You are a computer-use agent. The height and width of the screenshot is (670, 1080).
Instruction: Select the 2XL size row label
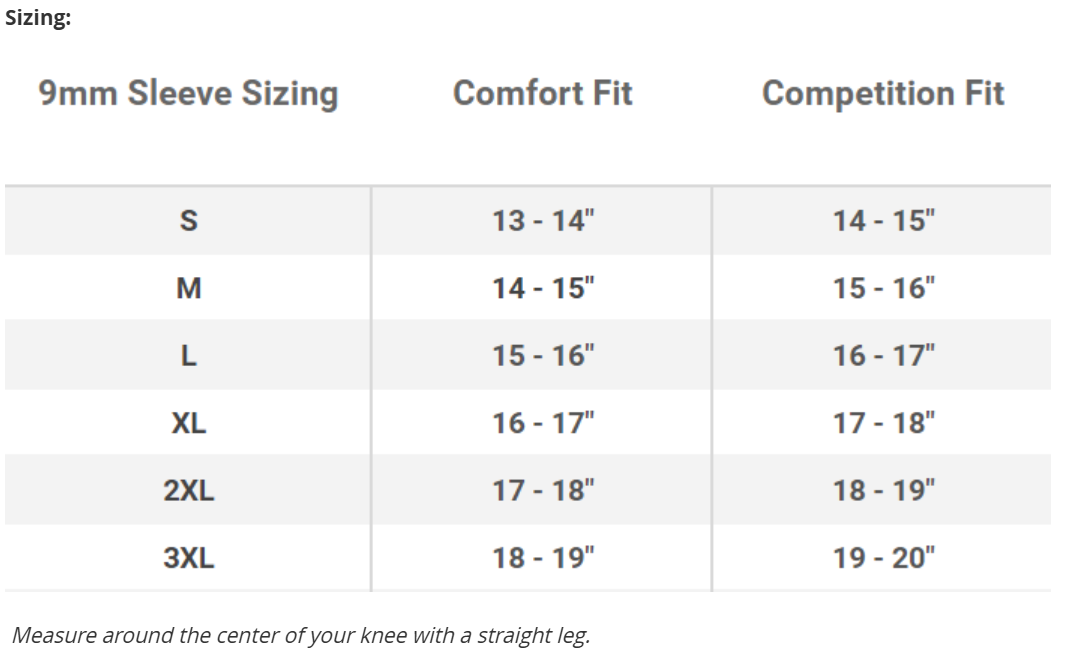pos(188,491)
